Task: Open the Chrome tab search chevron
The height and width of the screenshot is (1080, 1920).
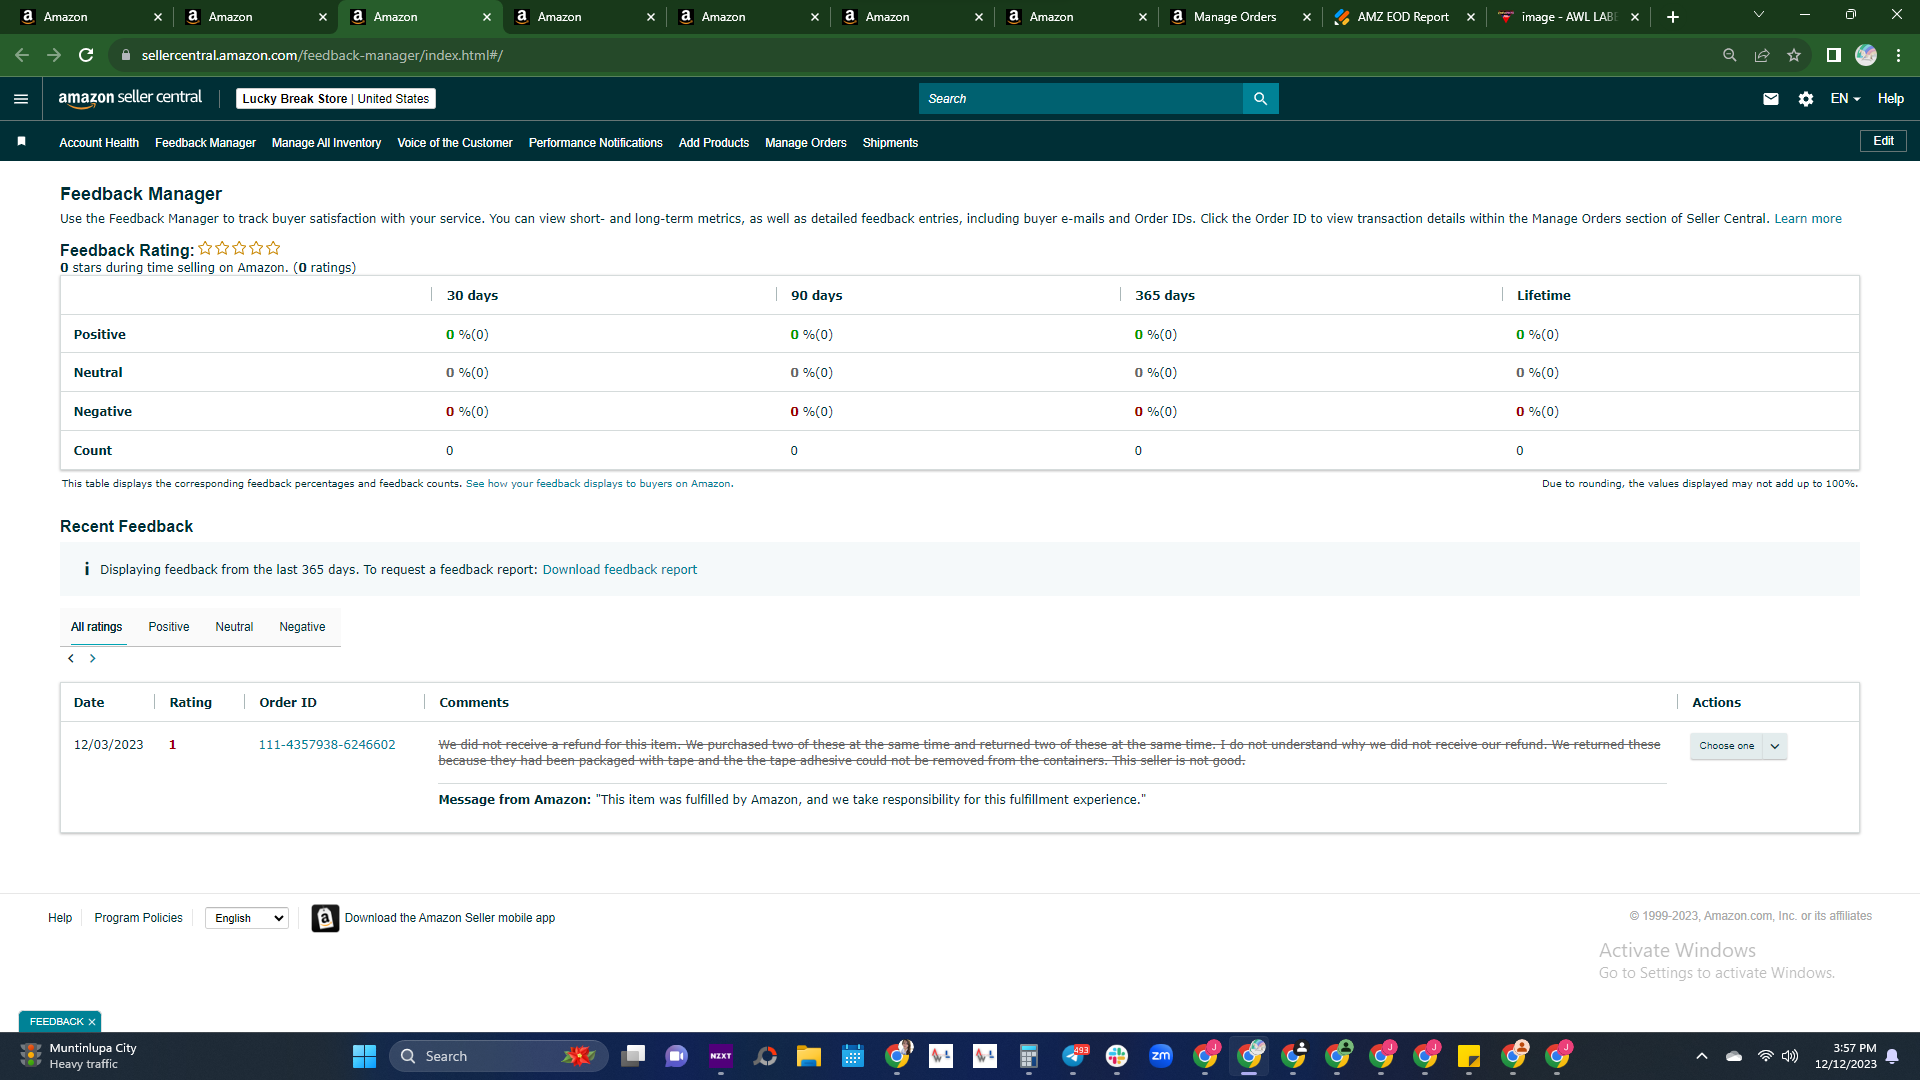Action: tap(1759, 15)
